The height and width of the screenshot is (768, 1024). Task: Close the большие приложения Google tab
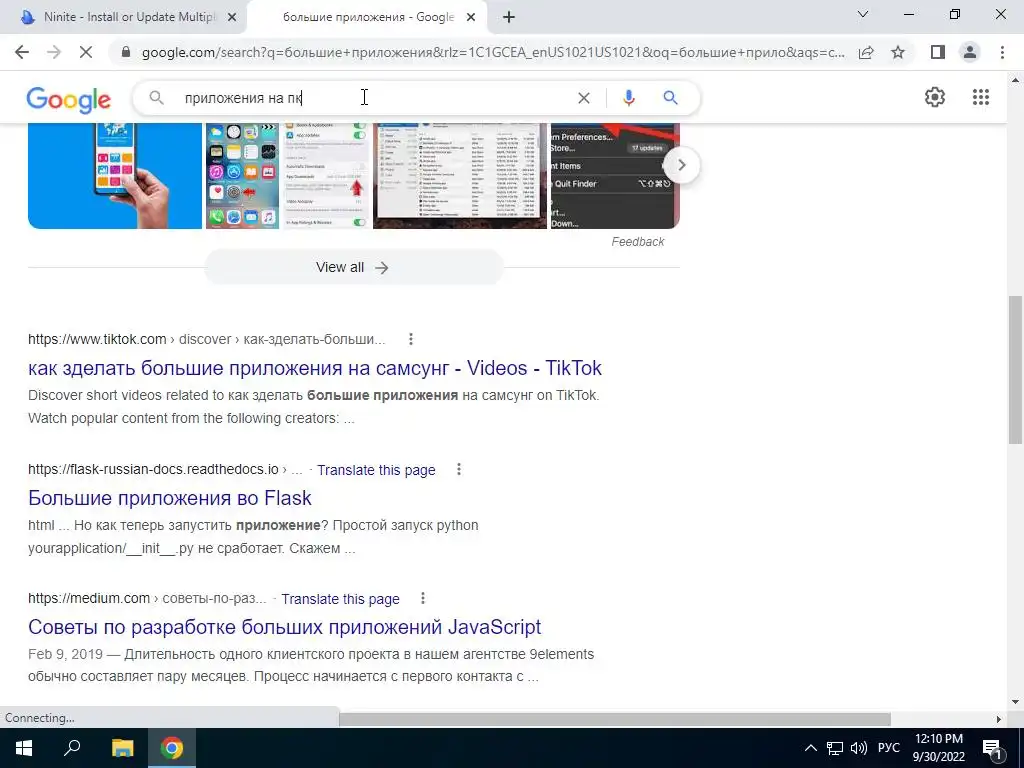(471, 18)
